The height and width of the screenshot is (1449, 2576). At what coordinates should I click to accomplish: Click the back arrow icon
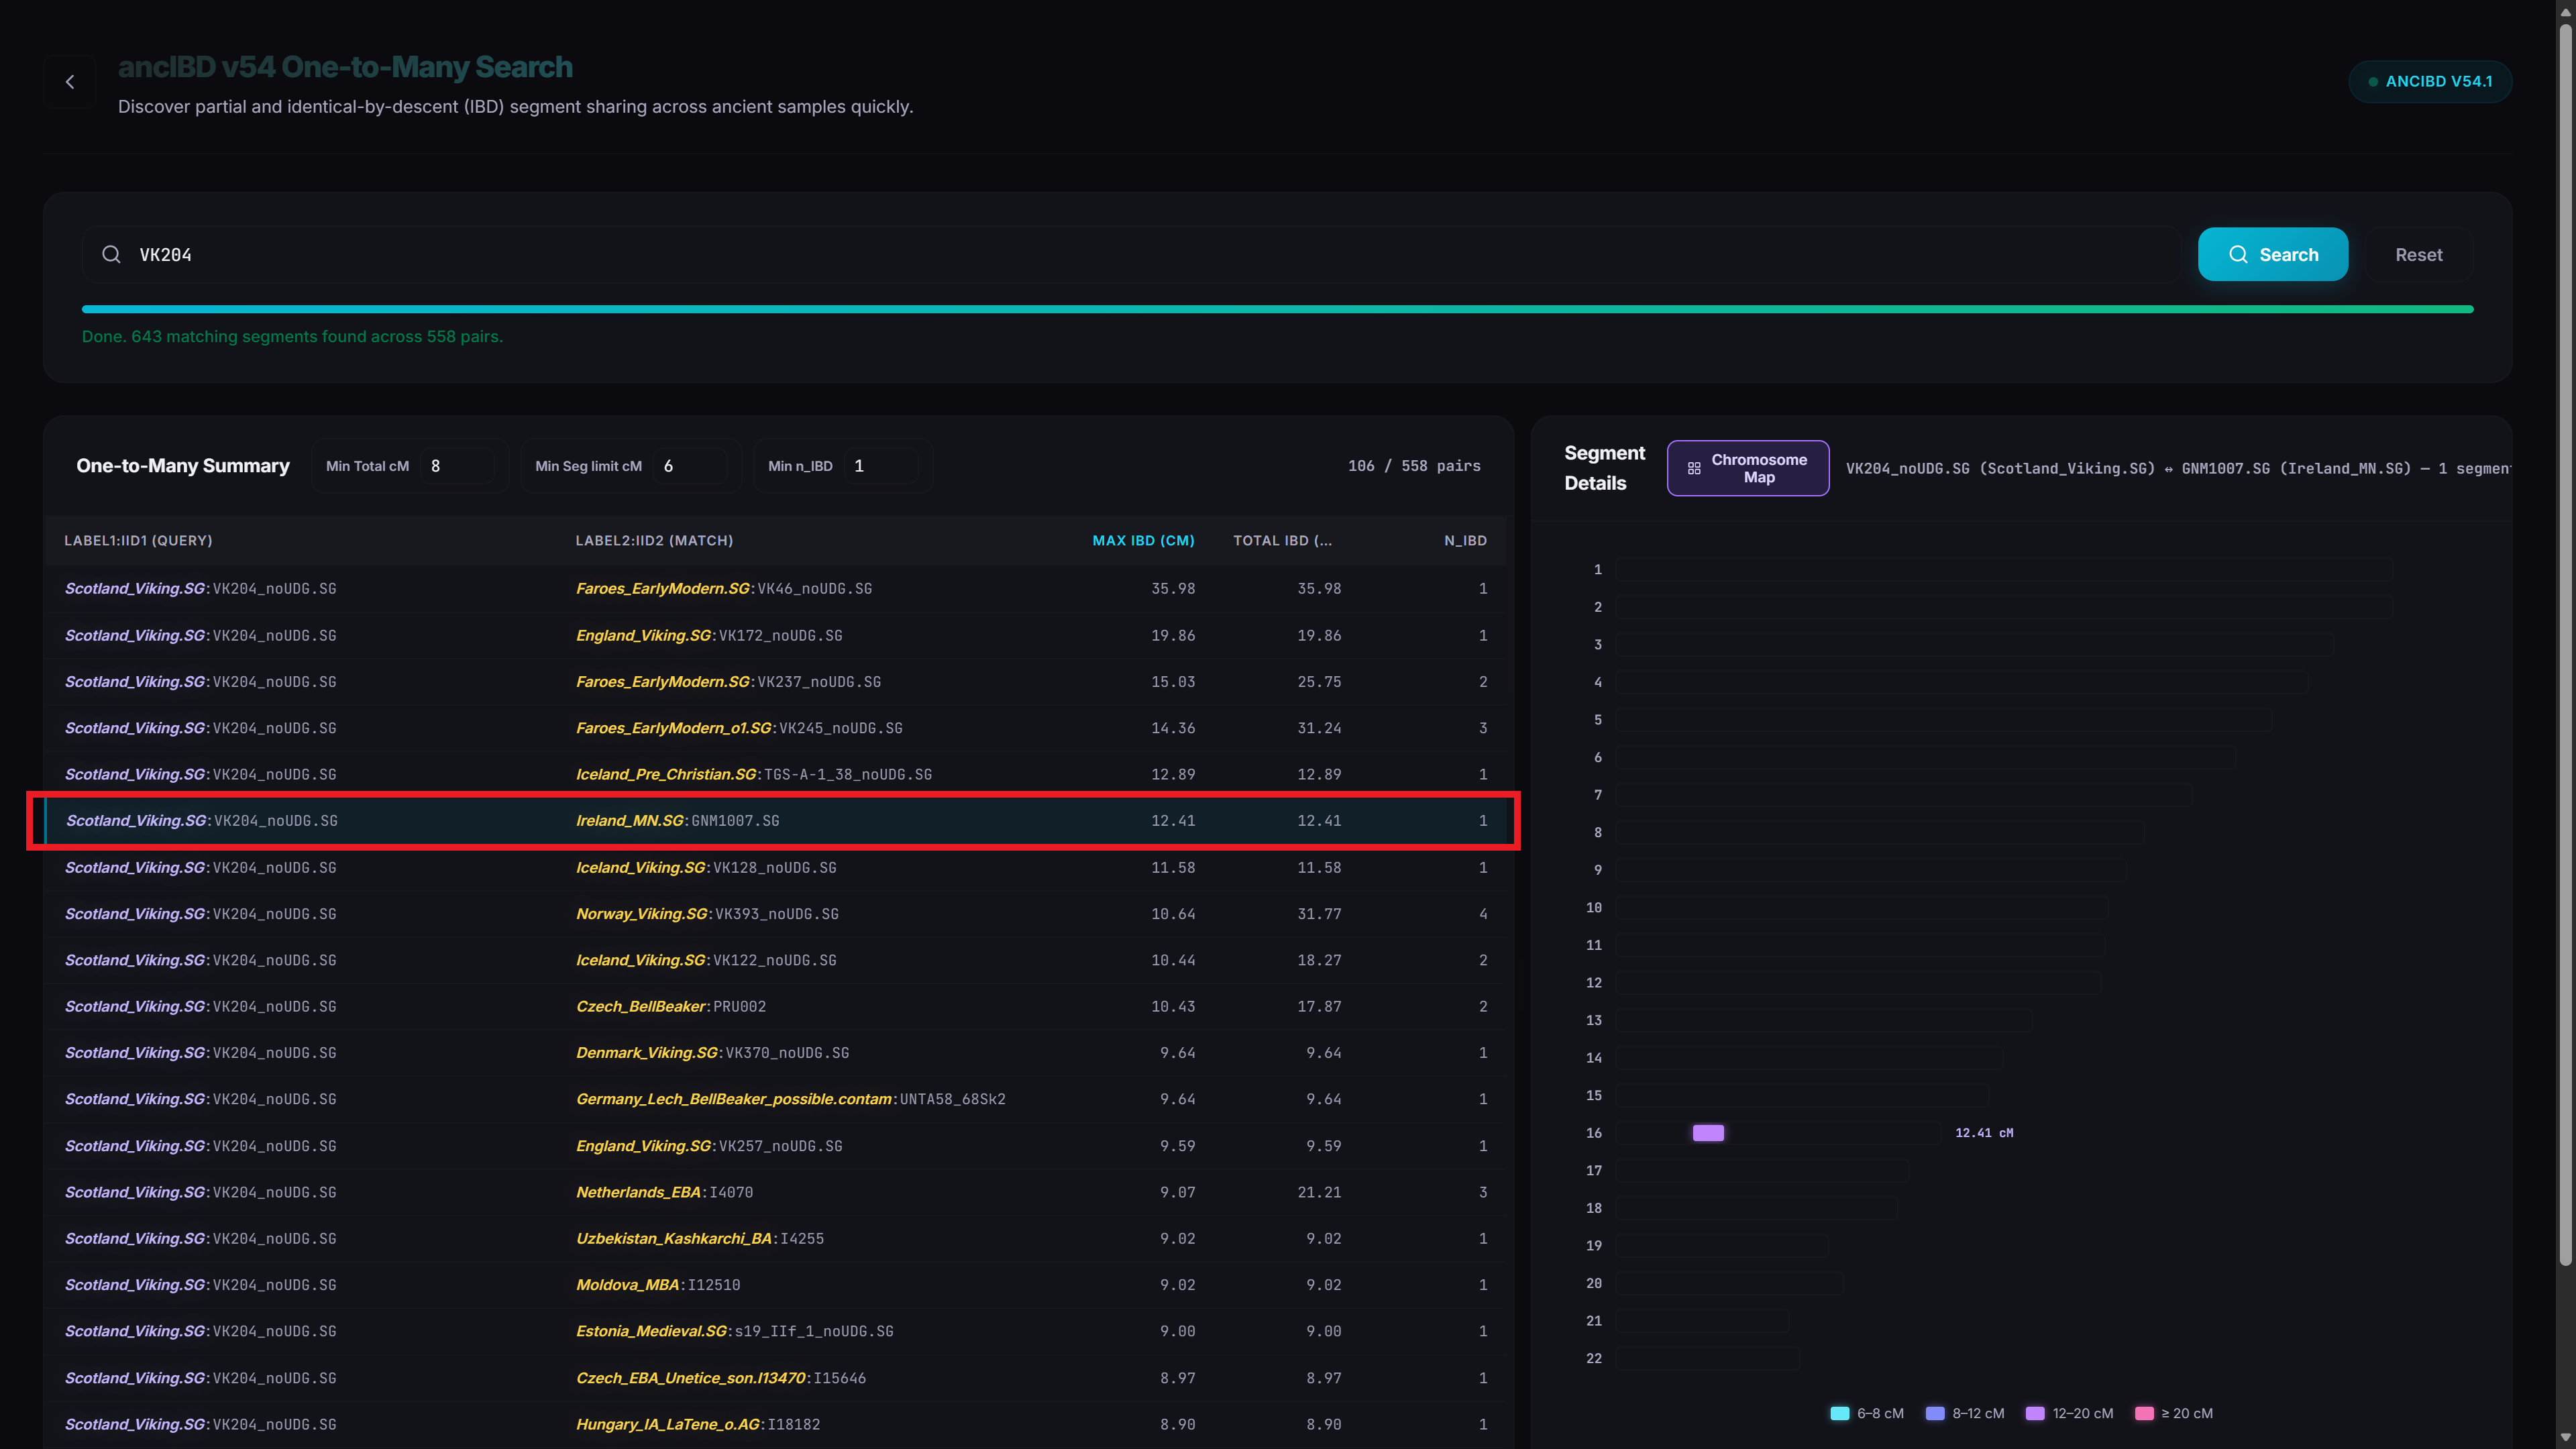70,82
